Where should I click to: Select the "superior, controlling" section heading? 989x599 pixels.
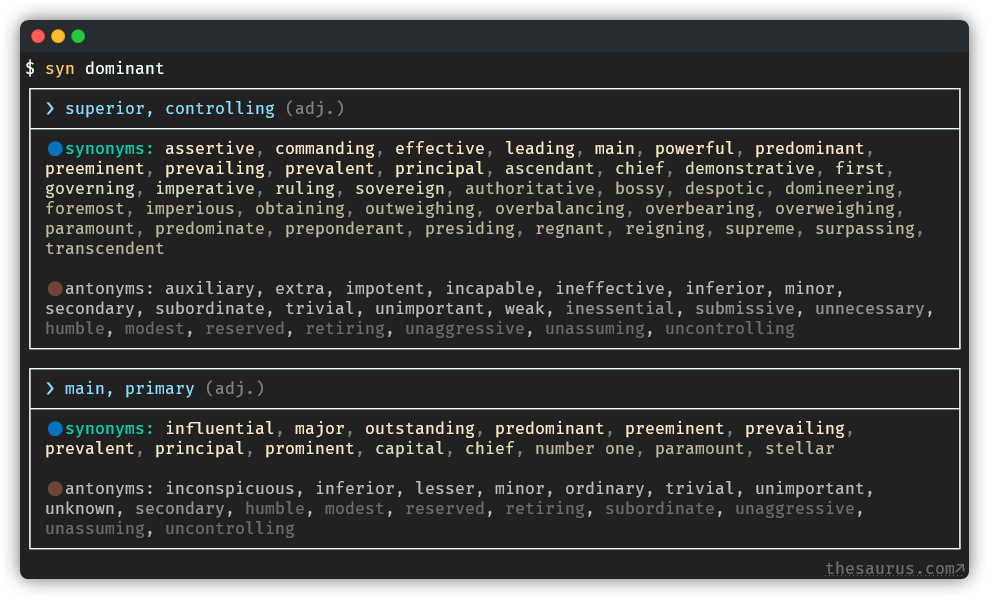(169, 109)
